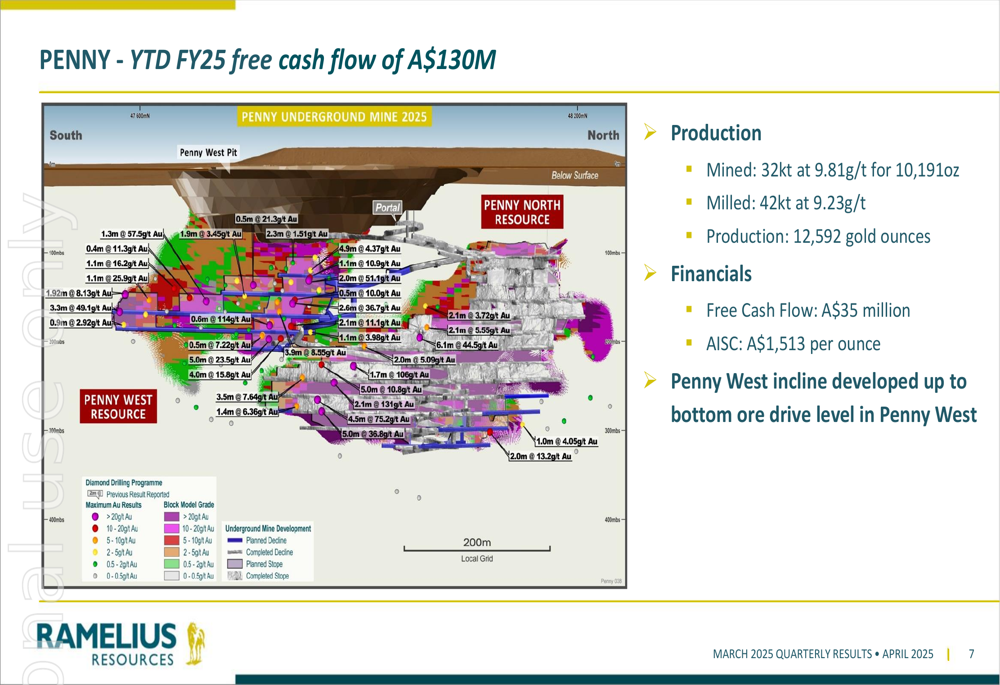Click drill label '1.3m @ 57.5g/t Au'
The image size is (1000, 685).
[132, 234]
